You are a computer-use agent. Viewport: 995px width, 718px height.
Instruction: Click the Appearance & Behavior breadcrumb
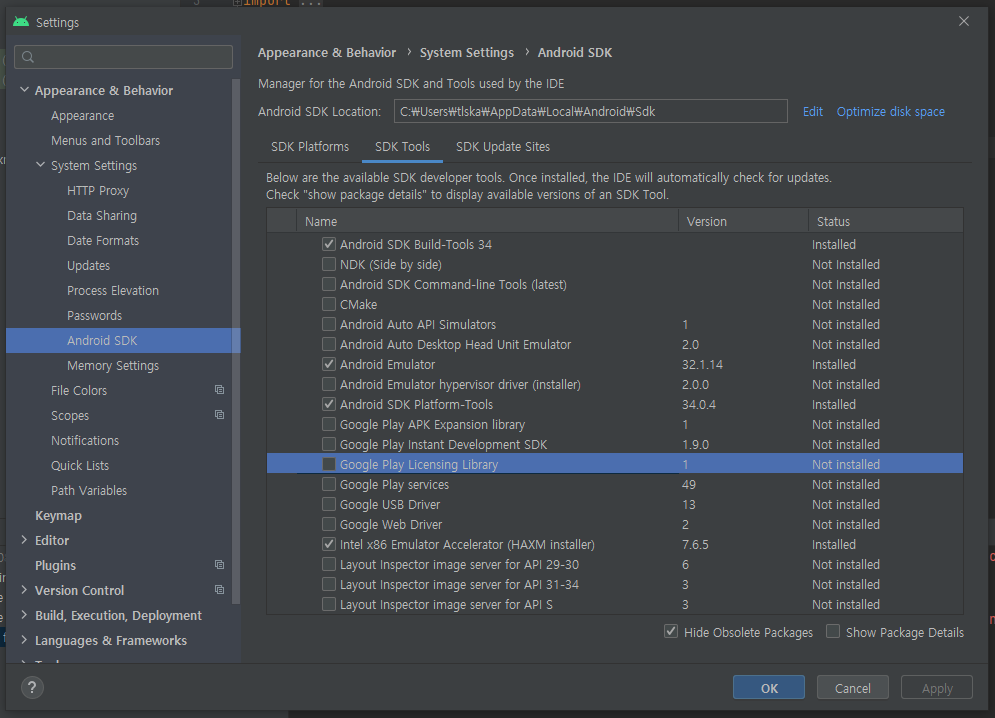327,53
